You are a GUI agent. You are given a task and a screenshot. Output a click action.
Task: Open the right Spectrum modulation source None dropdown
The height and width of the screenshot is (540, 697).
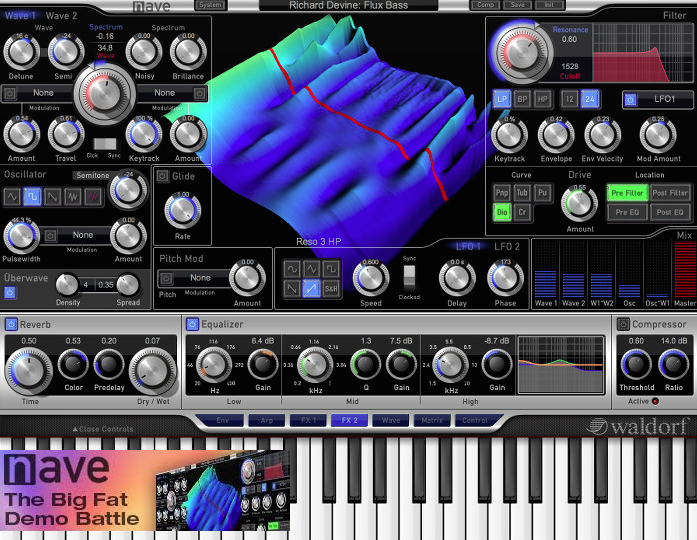pyautogui.click(x=164, y=93)
